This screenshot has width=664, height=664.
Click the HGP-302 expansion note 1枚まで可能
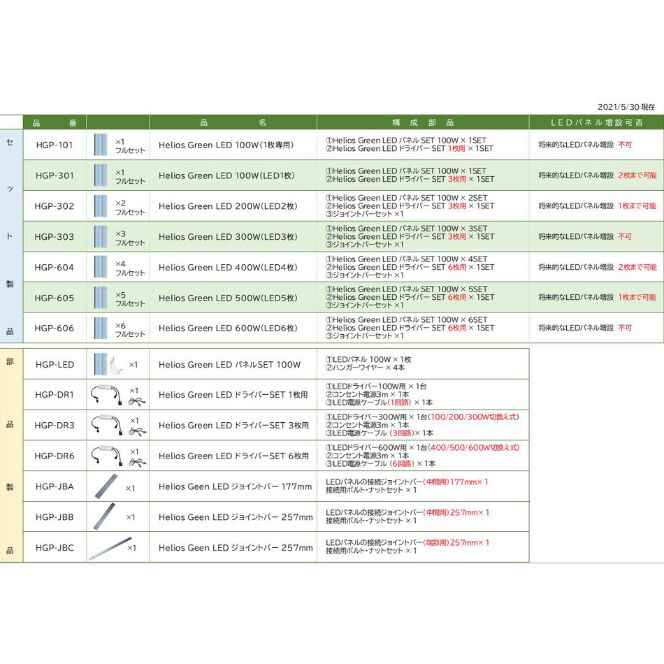coord(637,206)
